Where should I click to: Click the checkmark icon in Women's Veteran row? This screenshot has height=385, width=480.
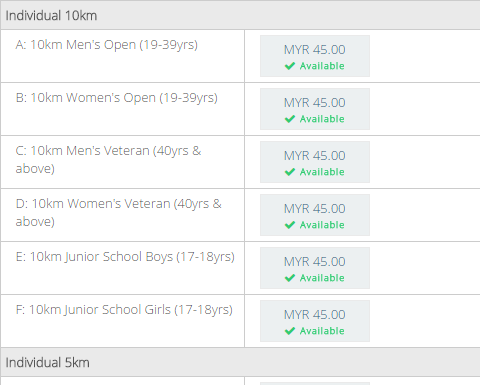point(290,225)
